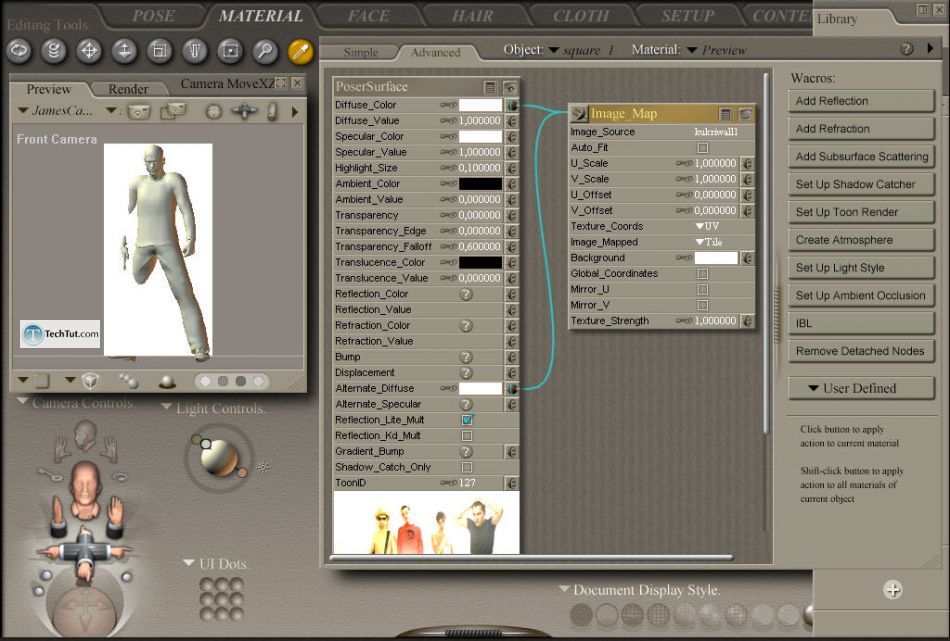
Task: Expand the User Defined wacros dropdown
Action: [860, 388]
